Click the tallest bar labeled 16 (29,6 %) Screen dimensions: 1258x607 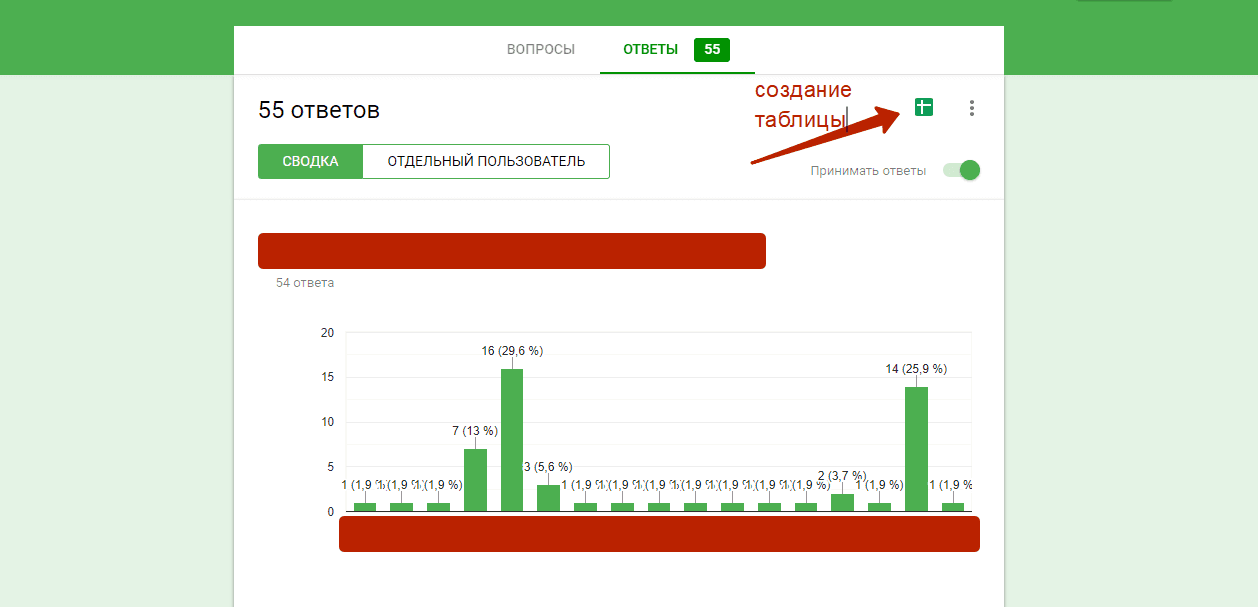click(512, 440)
